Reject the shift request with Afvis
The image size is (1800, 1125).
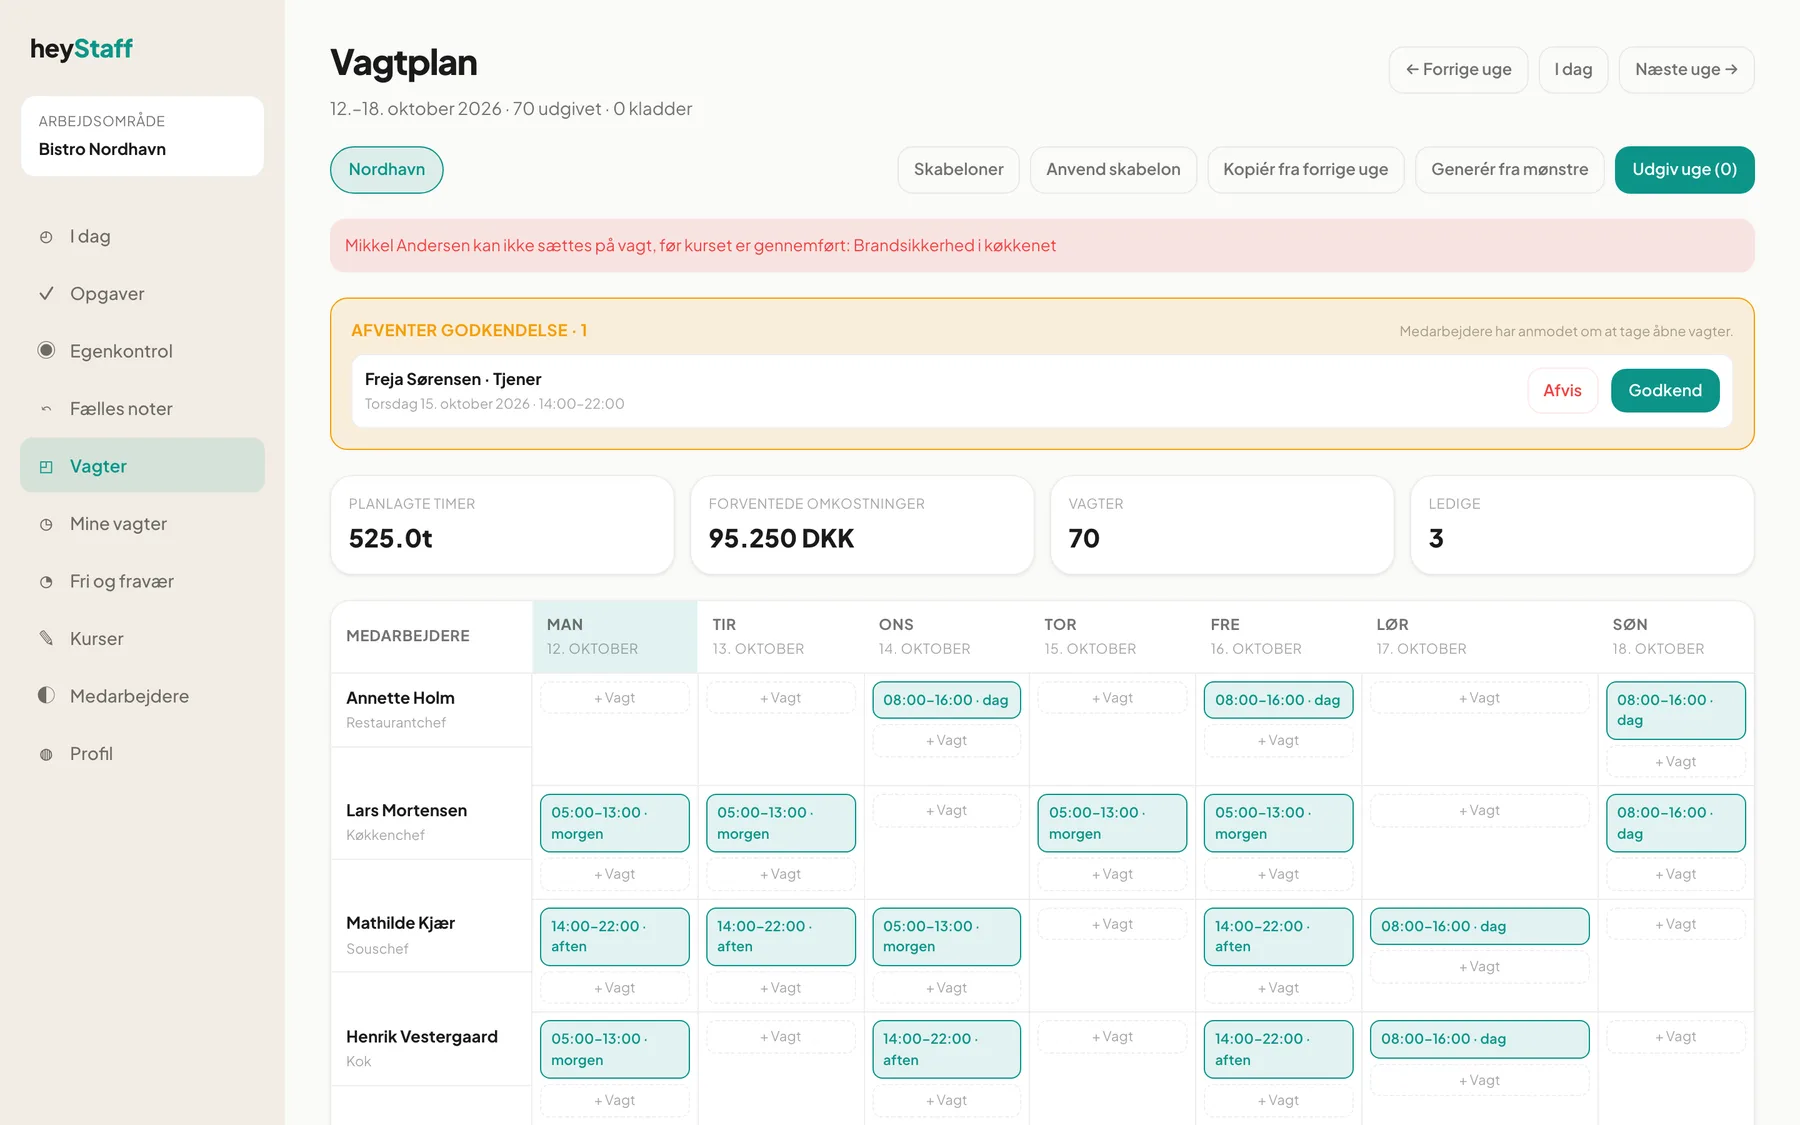click(x=1562, y=391)
